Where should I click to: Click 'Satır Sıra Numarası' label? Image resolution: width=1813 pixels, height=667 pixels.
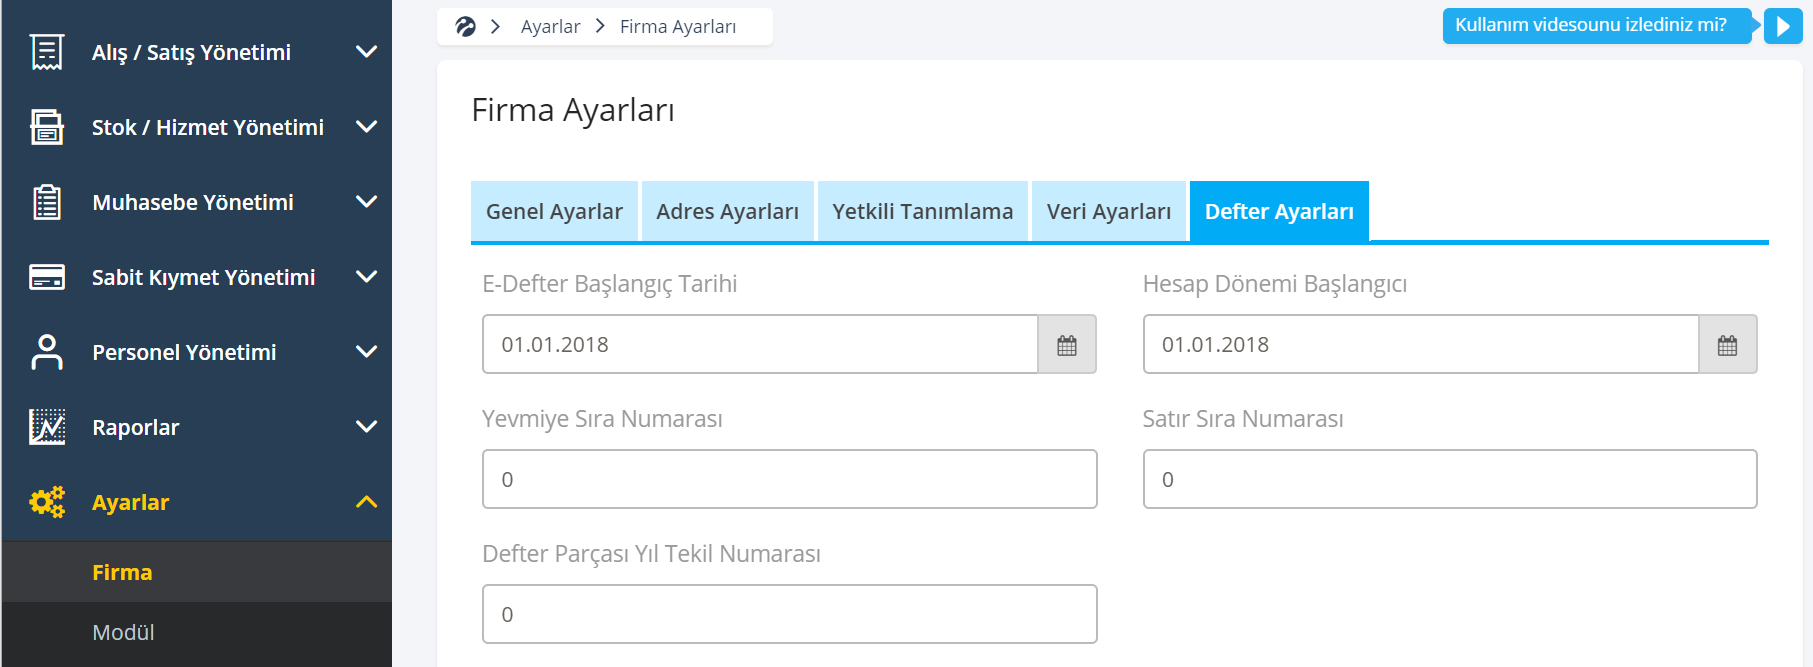coord(1243,419)
